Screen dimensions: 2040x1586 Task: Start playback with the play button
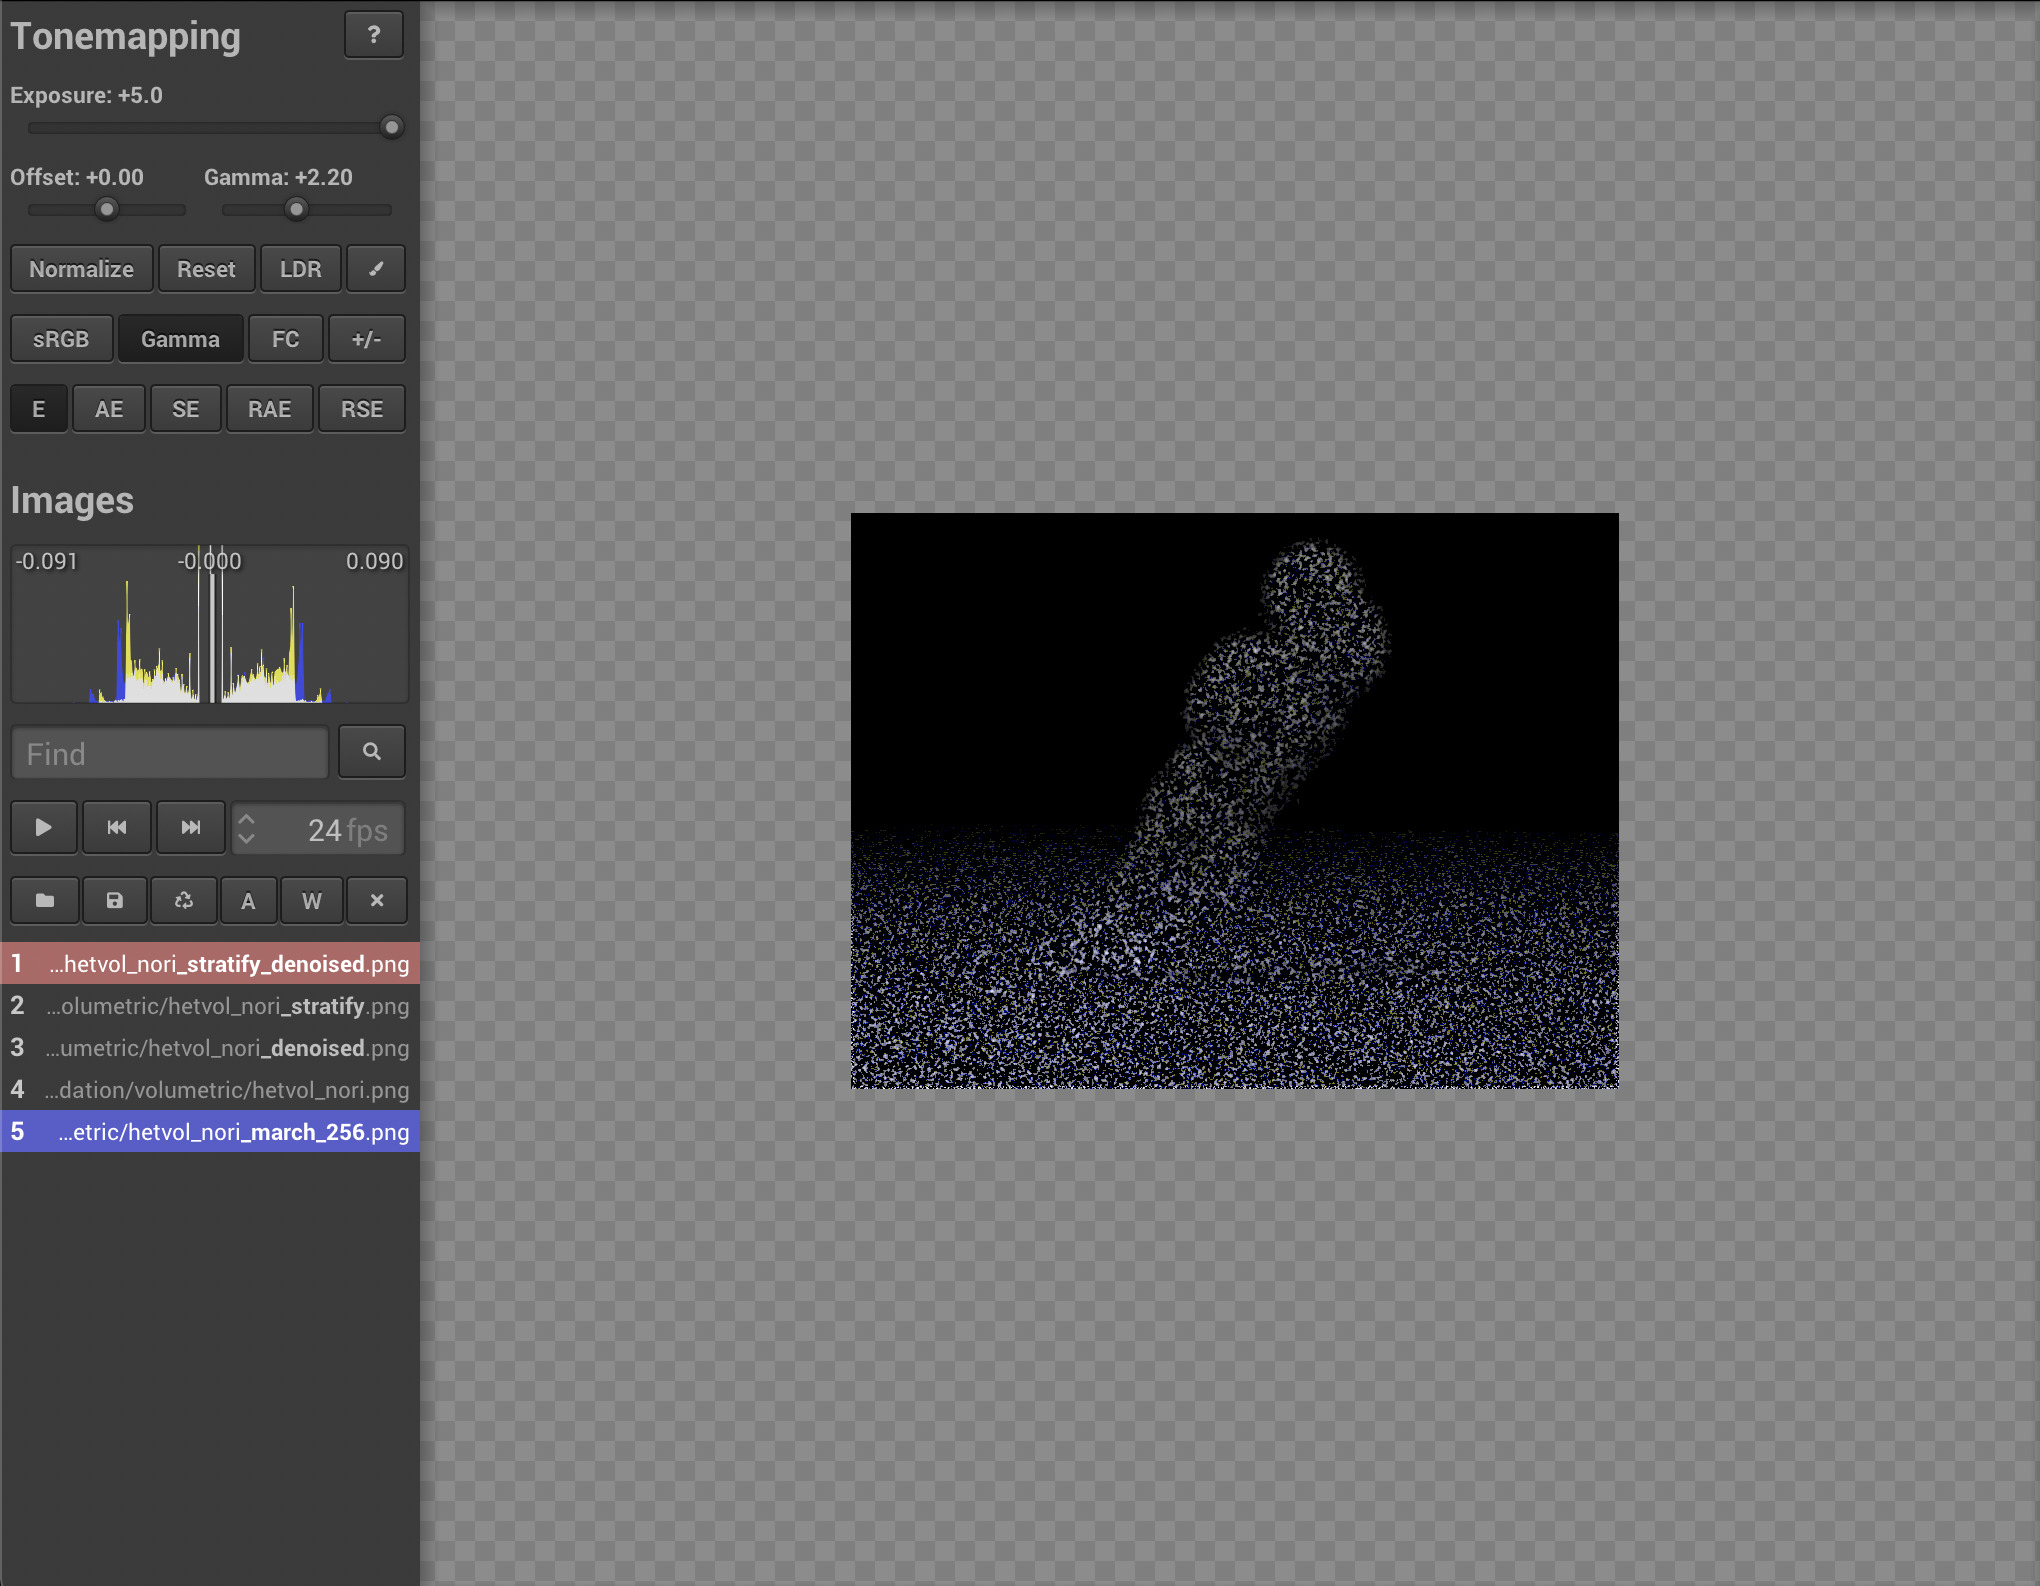[x=44, y=828]
